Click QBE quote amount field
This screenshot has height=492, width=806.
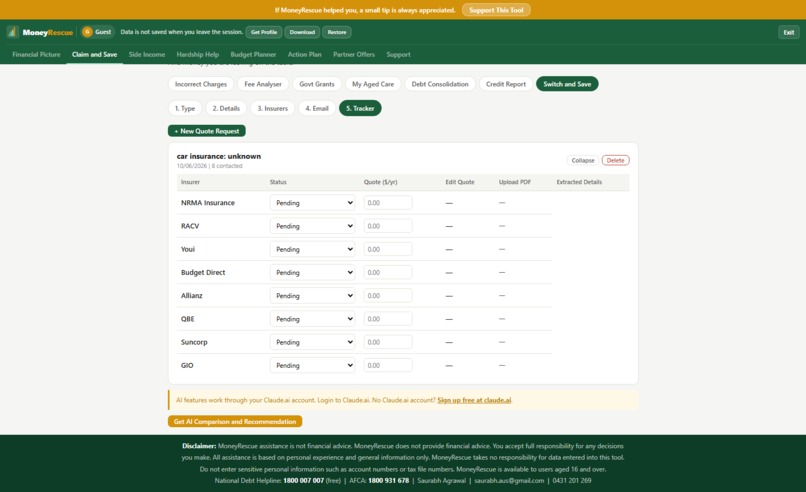point(388,319)
